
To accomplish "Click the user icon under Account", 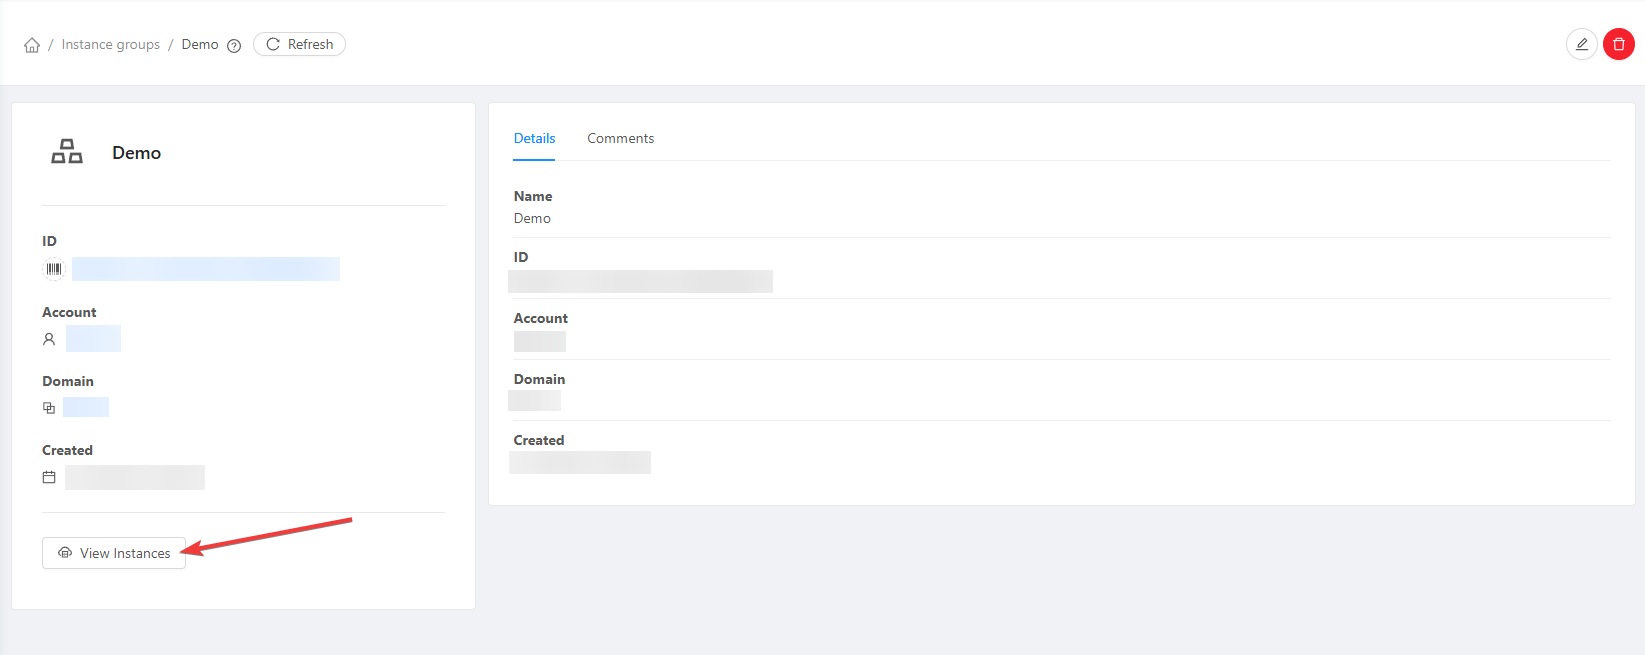I will coord(49,339).
